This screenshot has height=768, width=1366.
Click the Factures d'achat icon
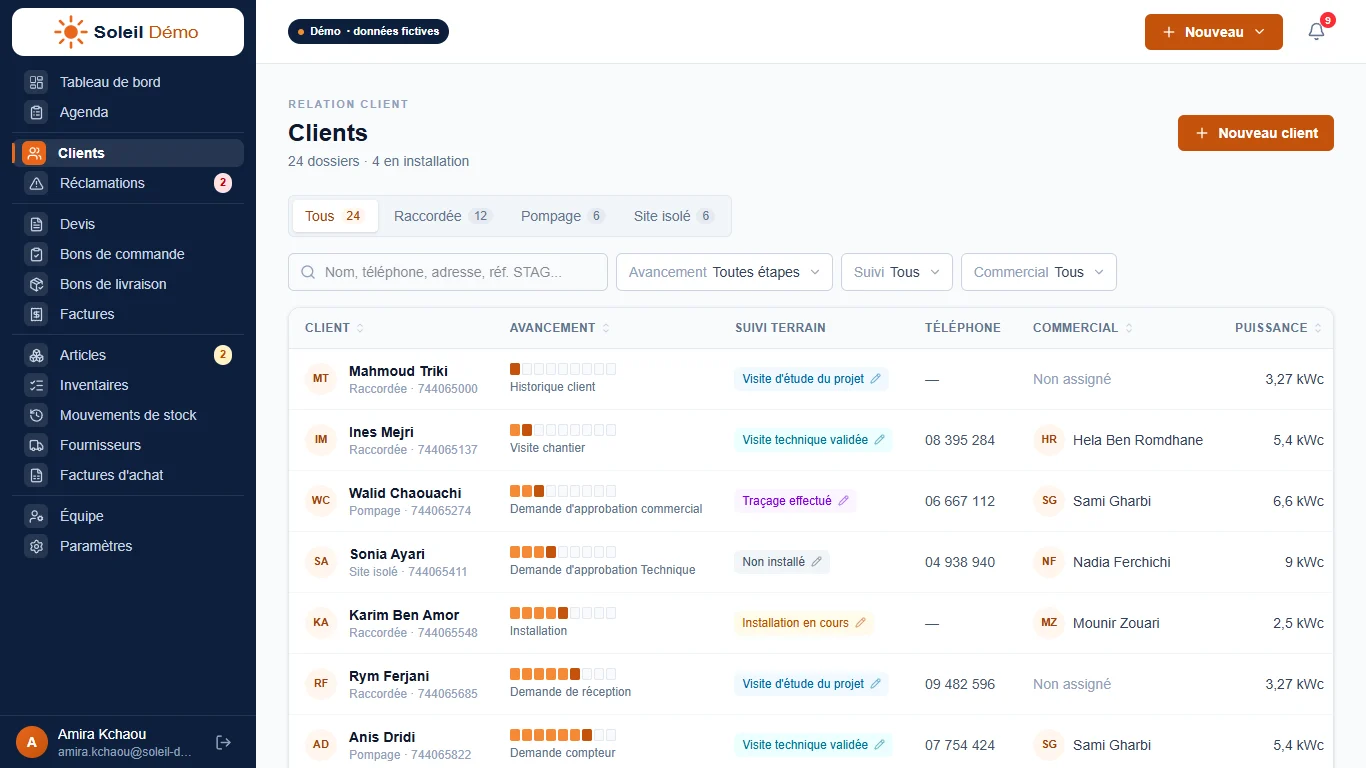[x=36, y=475]
